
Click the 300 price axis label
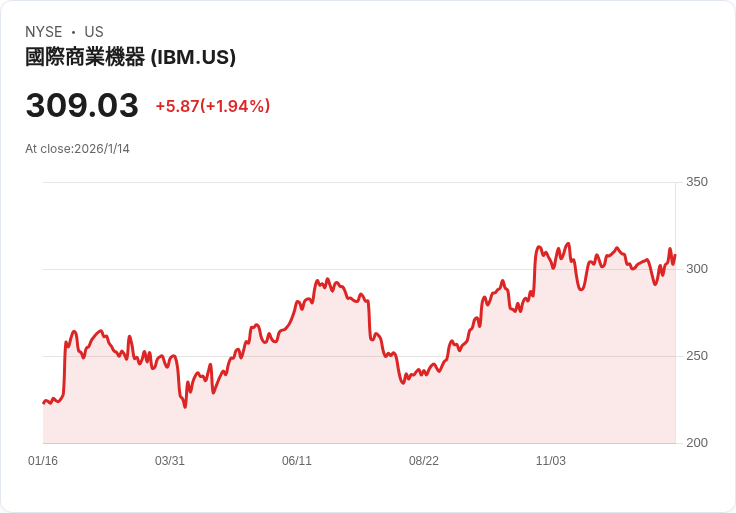tap(697, 269)
